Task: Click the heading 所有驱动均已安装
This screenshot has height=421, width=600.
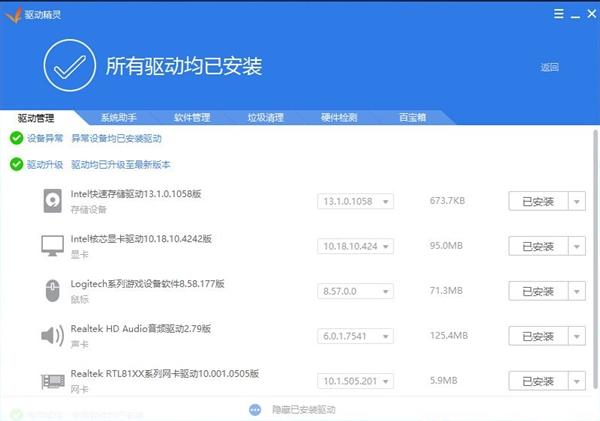Action: (x=184, y=66)
